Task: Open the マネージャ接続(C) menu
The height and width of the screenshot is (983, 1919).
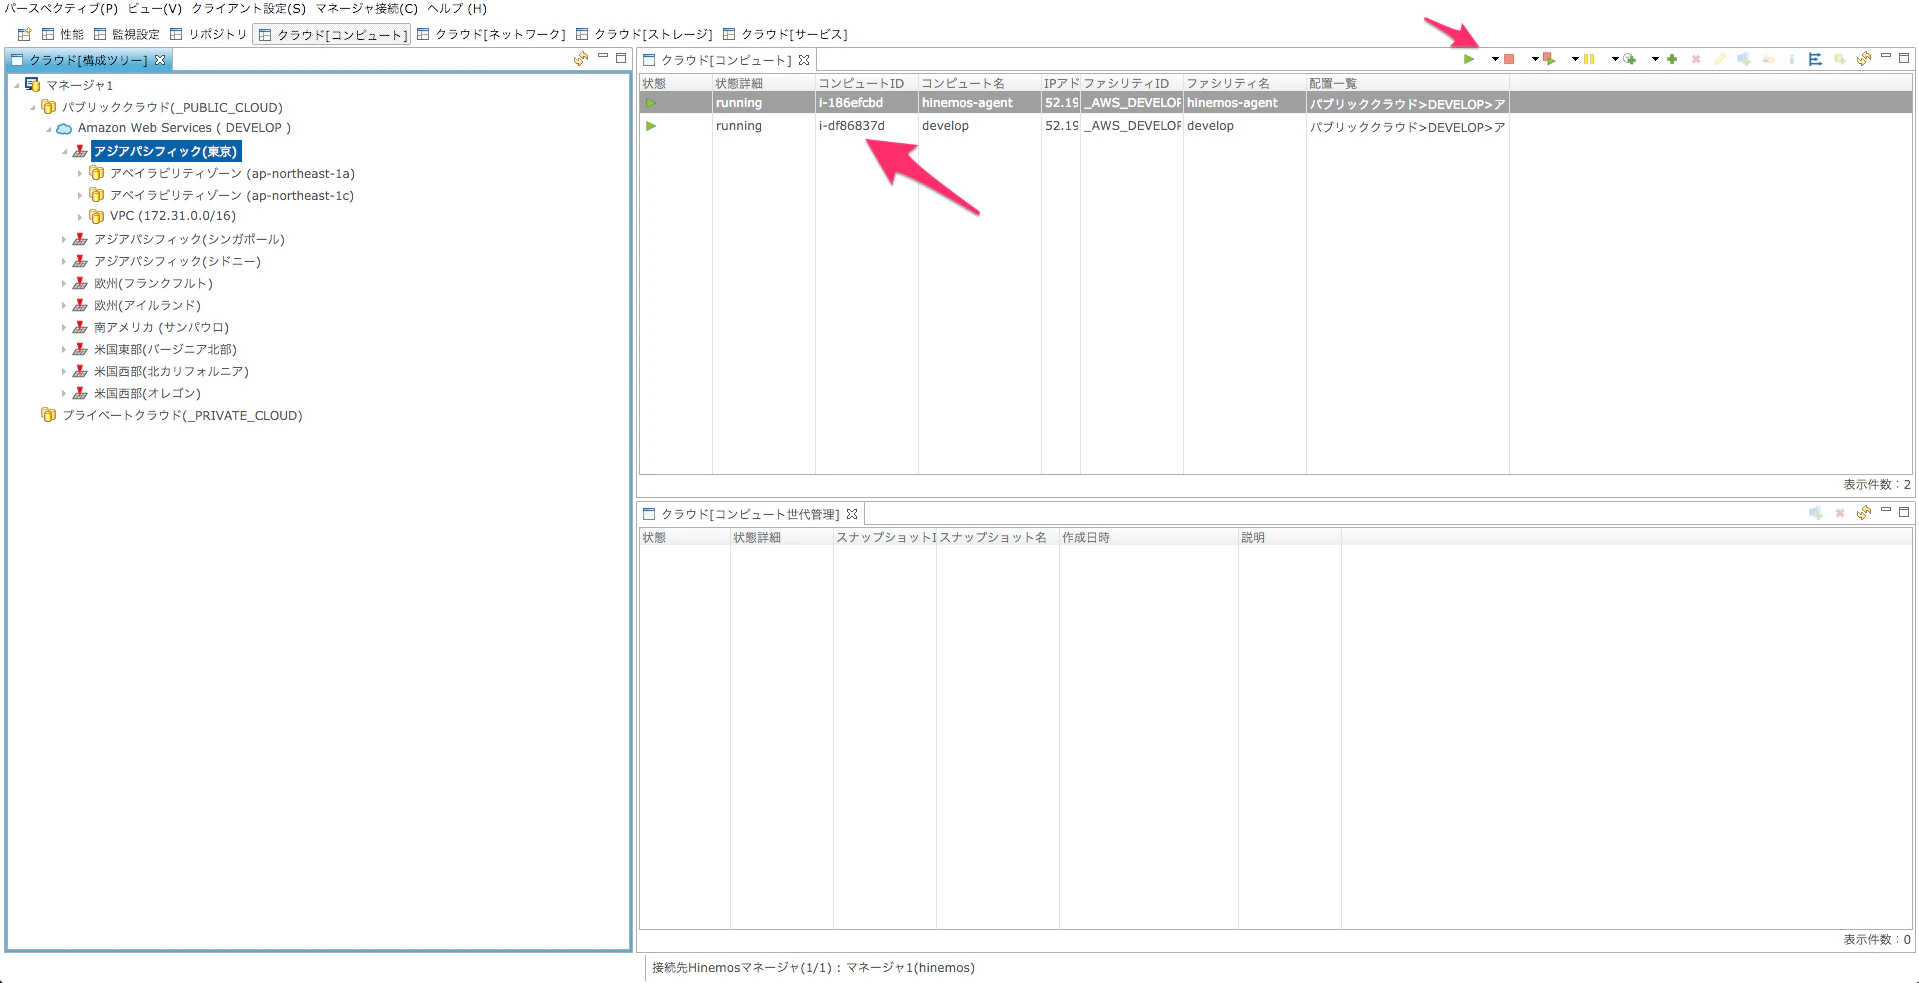Action: pos(366,8)
